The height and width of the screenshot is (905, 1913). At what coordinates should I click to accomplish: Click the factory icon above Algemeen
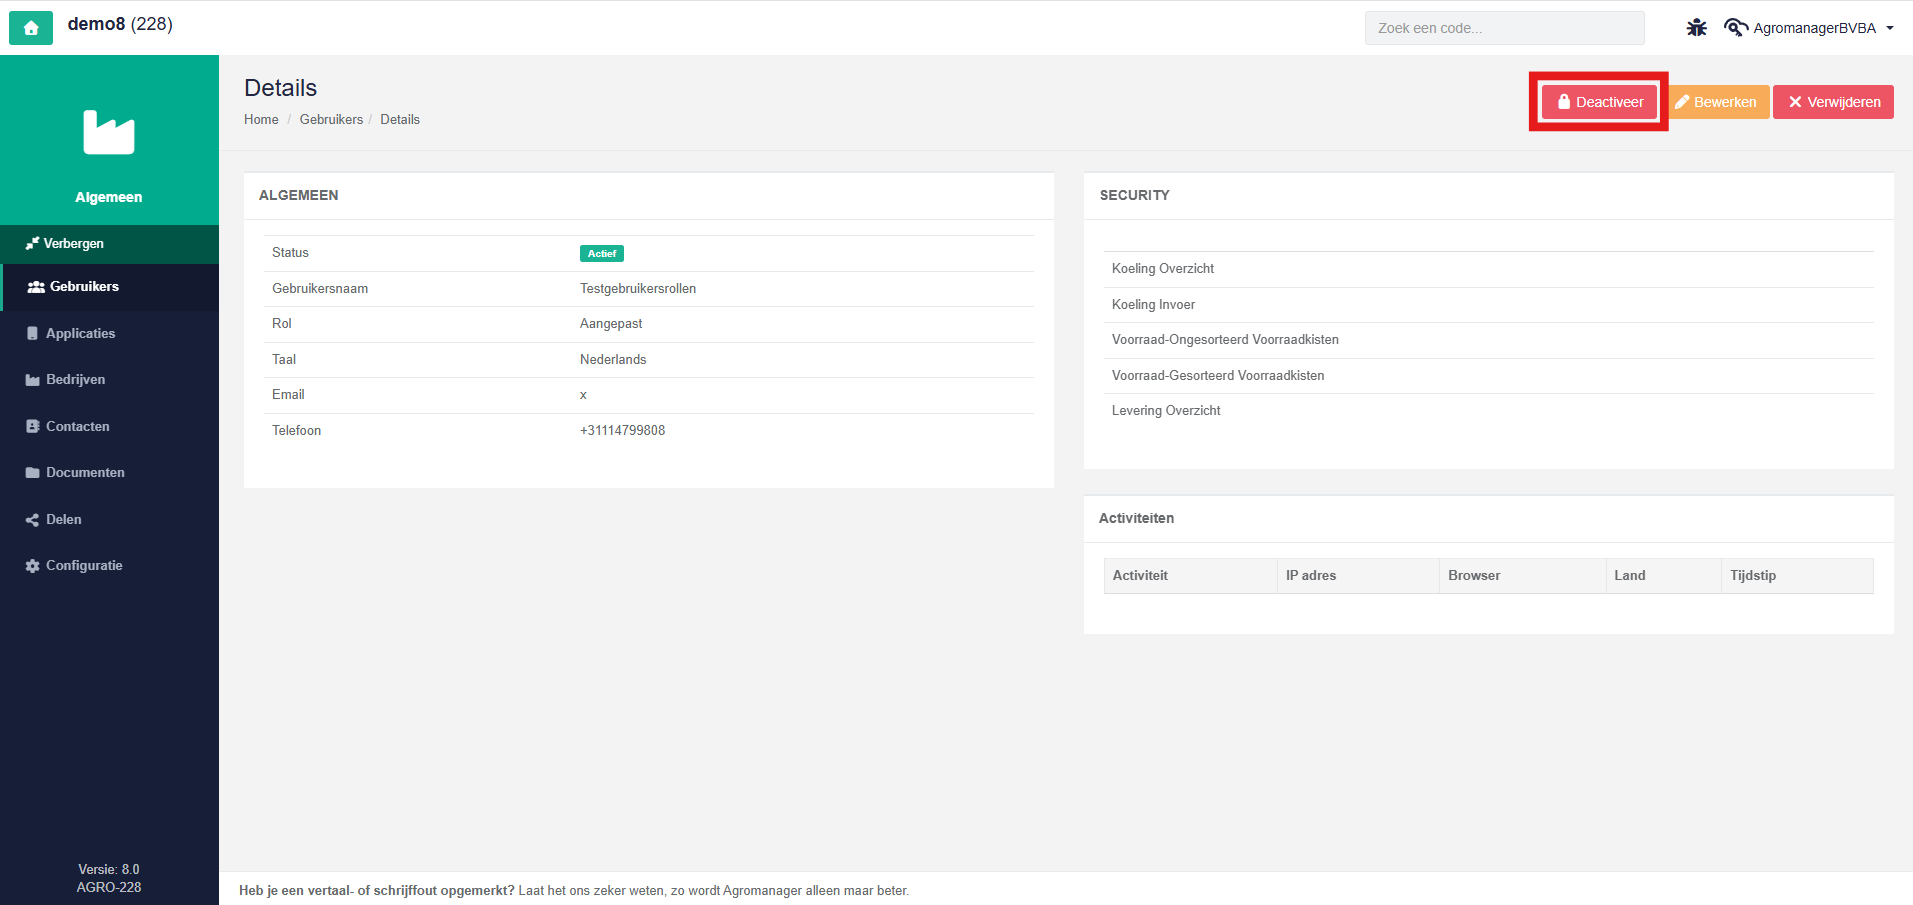109,132
